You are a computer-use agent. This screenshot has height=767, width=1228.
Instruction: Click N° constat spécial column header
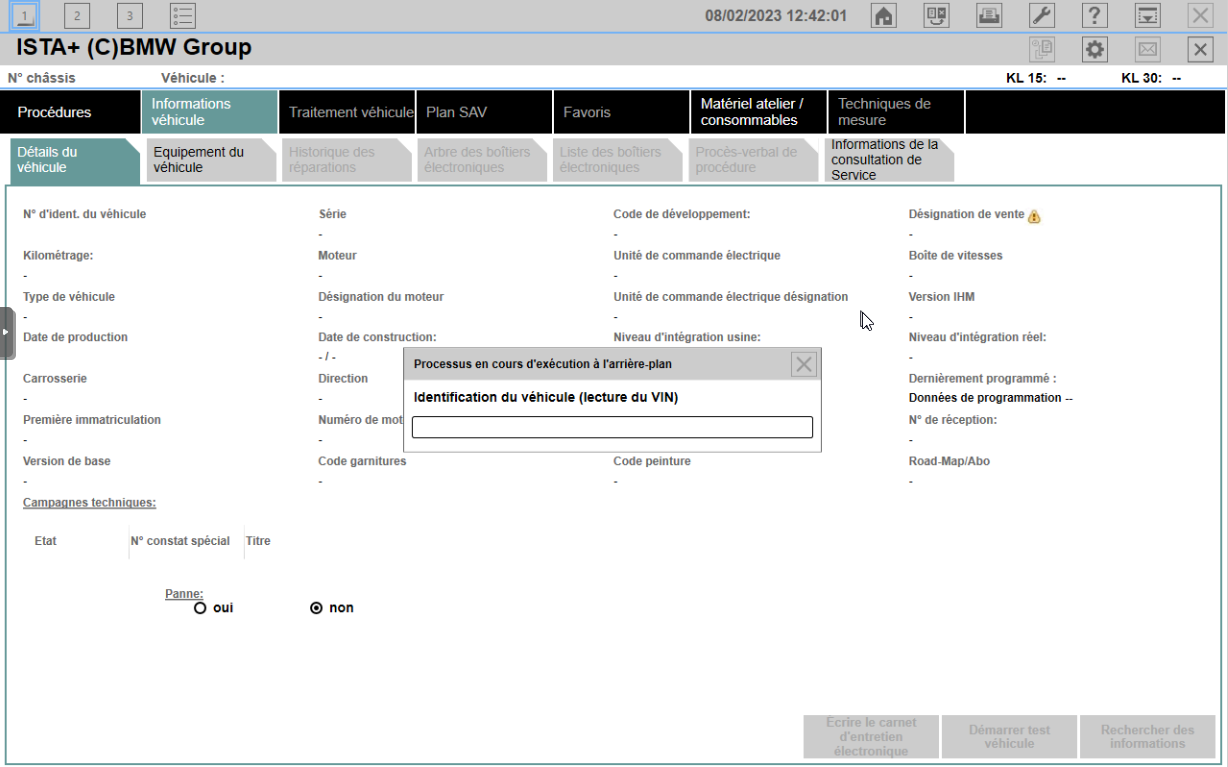180,541
